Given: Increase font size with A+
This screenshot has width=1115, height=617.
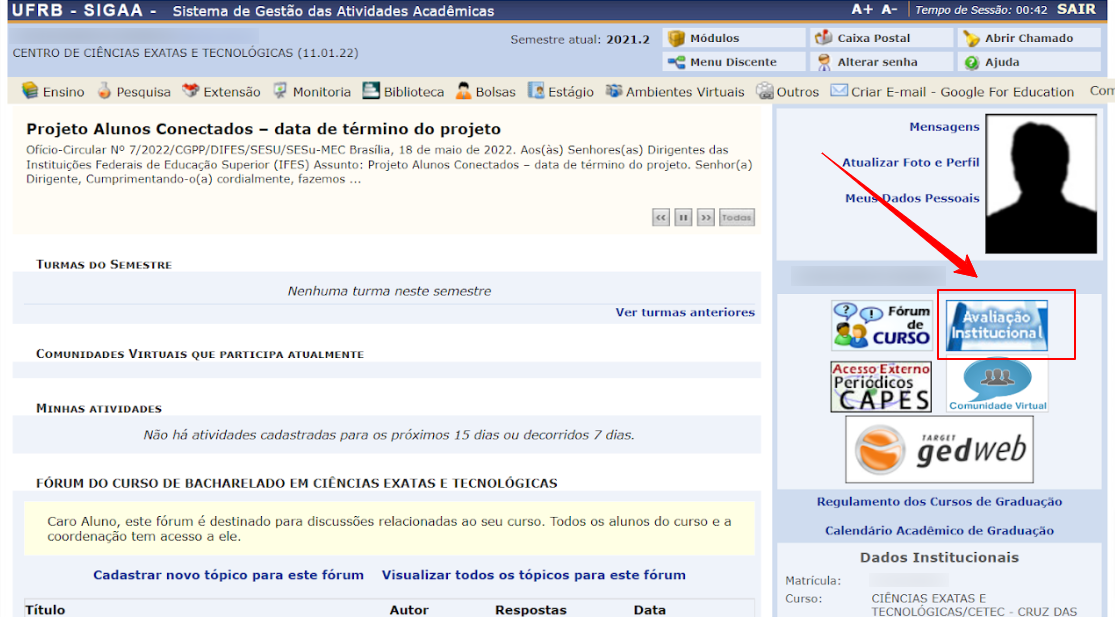Looking at the screenshot, I should (861, 10).
